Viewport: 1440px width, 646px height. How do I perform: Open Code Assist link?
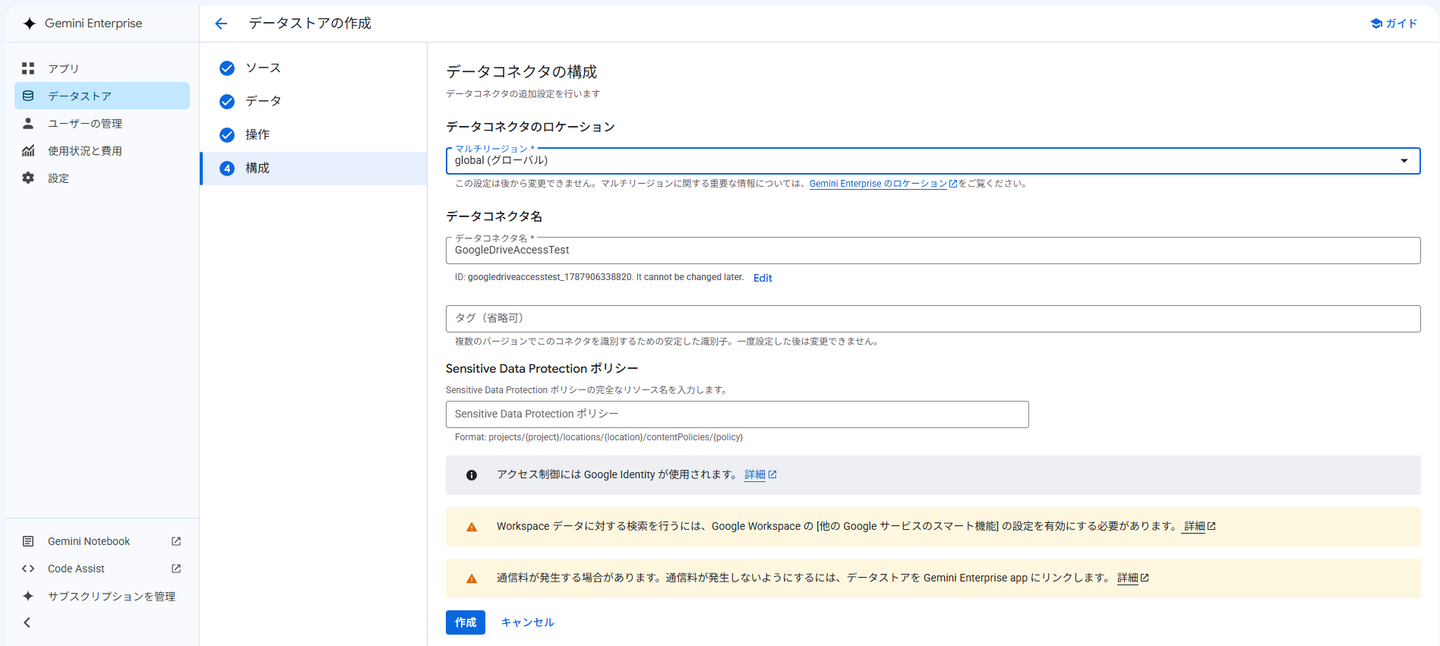point(102,569)
